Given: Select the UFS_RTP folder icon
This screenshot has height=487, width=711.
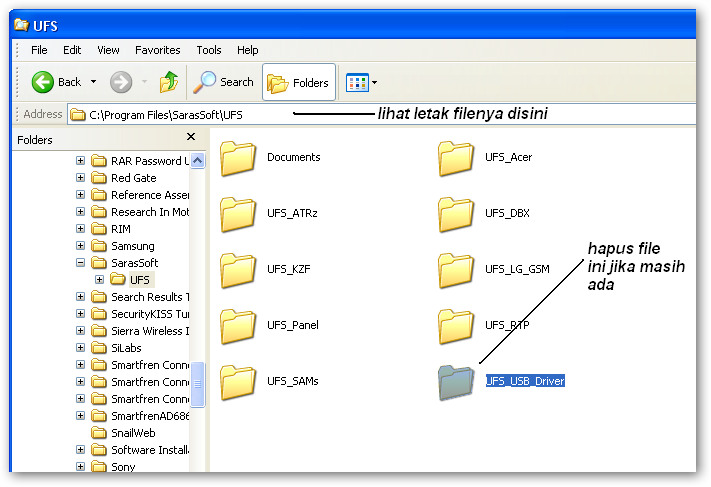Looking at the screenshot, I should click(456, 326).
